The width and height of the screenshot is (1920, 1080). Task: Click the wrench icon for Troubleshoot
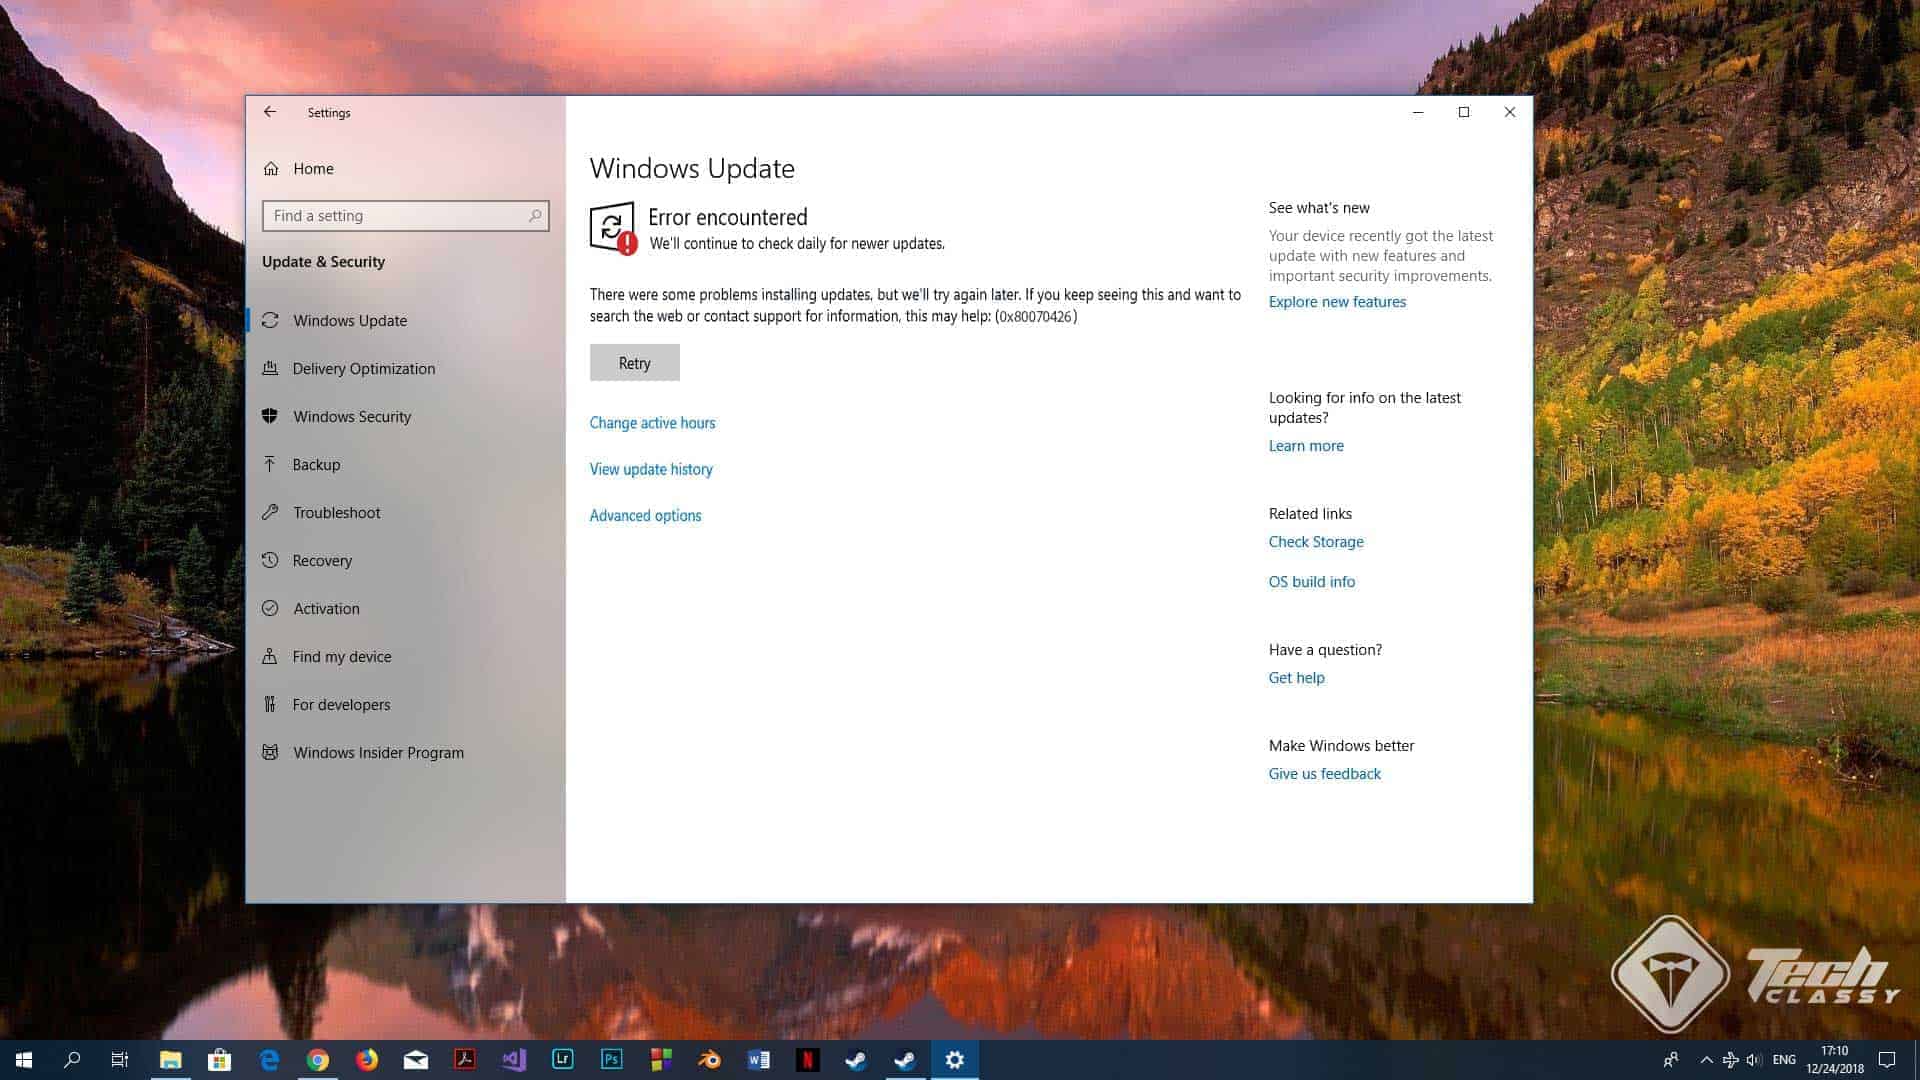270,512
